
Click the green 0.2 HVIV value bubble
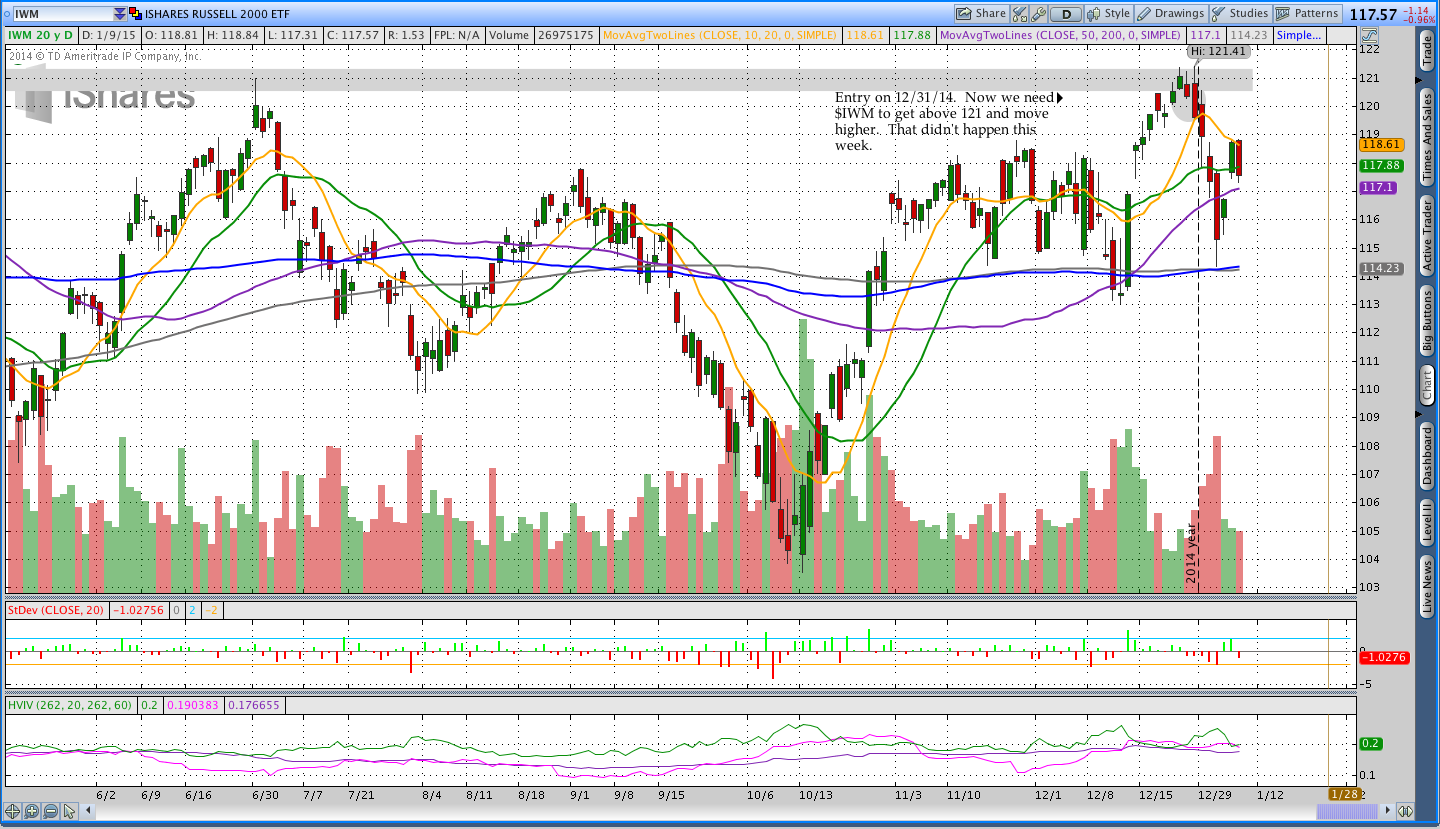[1370, 744]
